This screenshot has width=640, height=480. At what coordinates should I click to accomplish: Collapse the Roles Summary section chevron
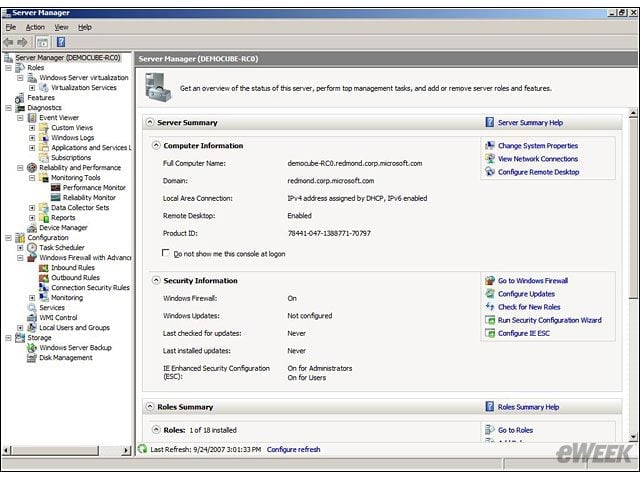pos(150,407)
